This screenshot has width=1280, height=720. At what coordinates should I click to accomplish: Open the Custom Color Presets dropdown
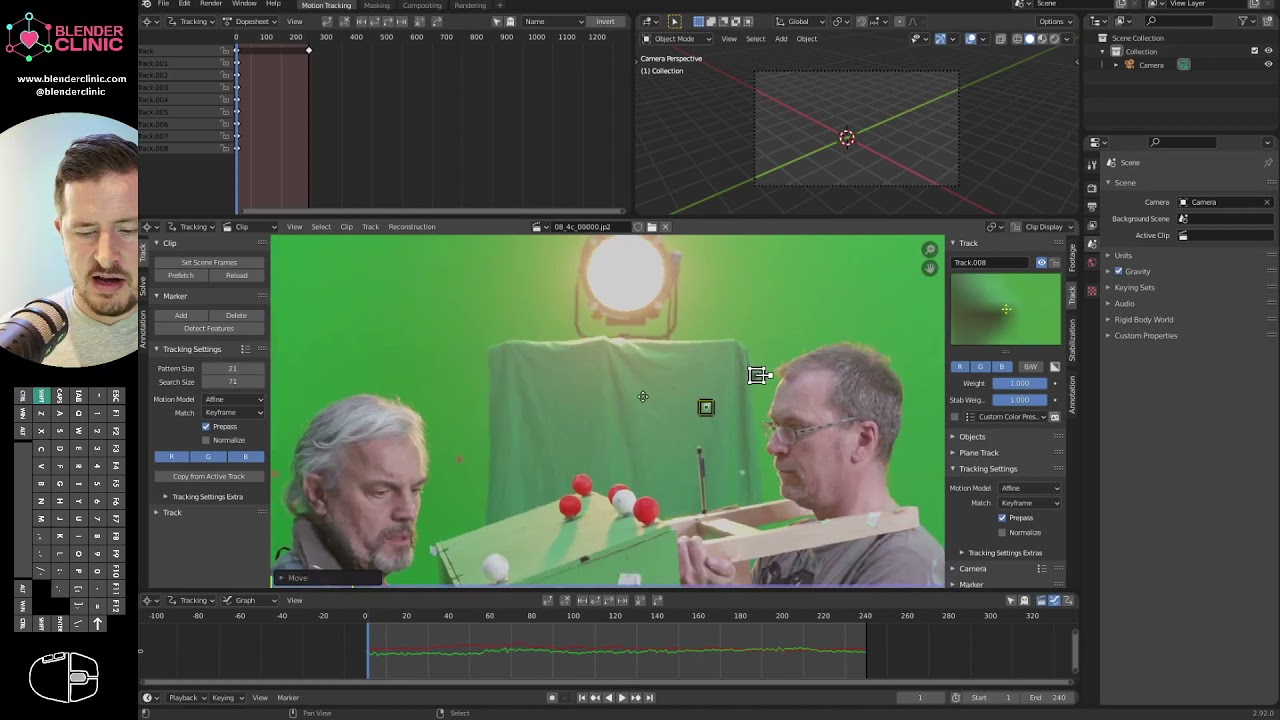[1005, 417]
